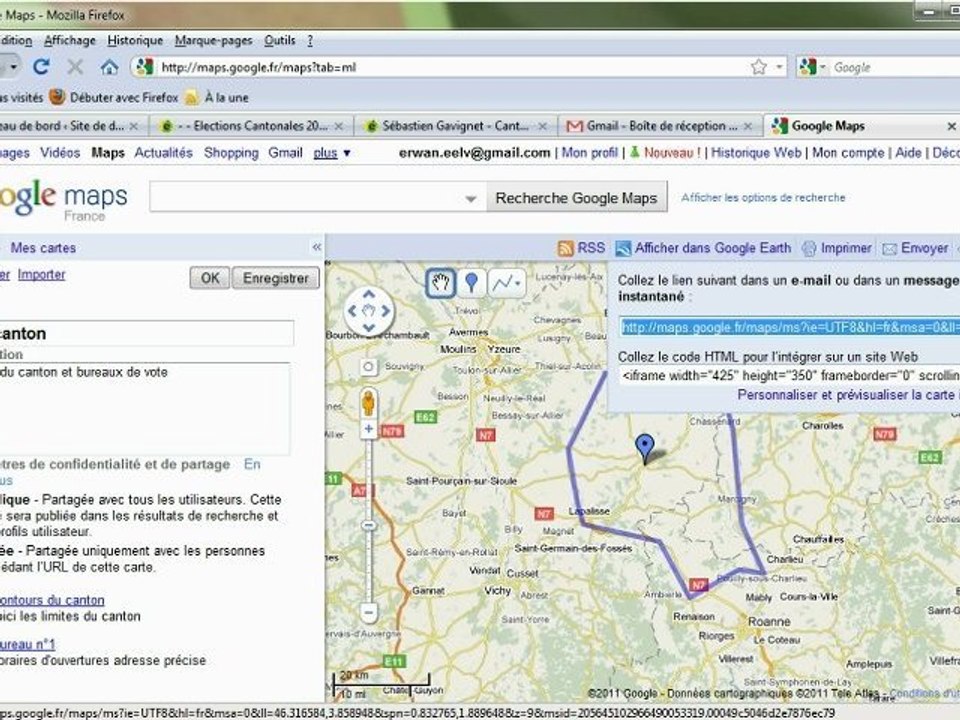Viewport: 960px width, 720px height.
Task: Open the Outils menu
Action: click(280, 40)
